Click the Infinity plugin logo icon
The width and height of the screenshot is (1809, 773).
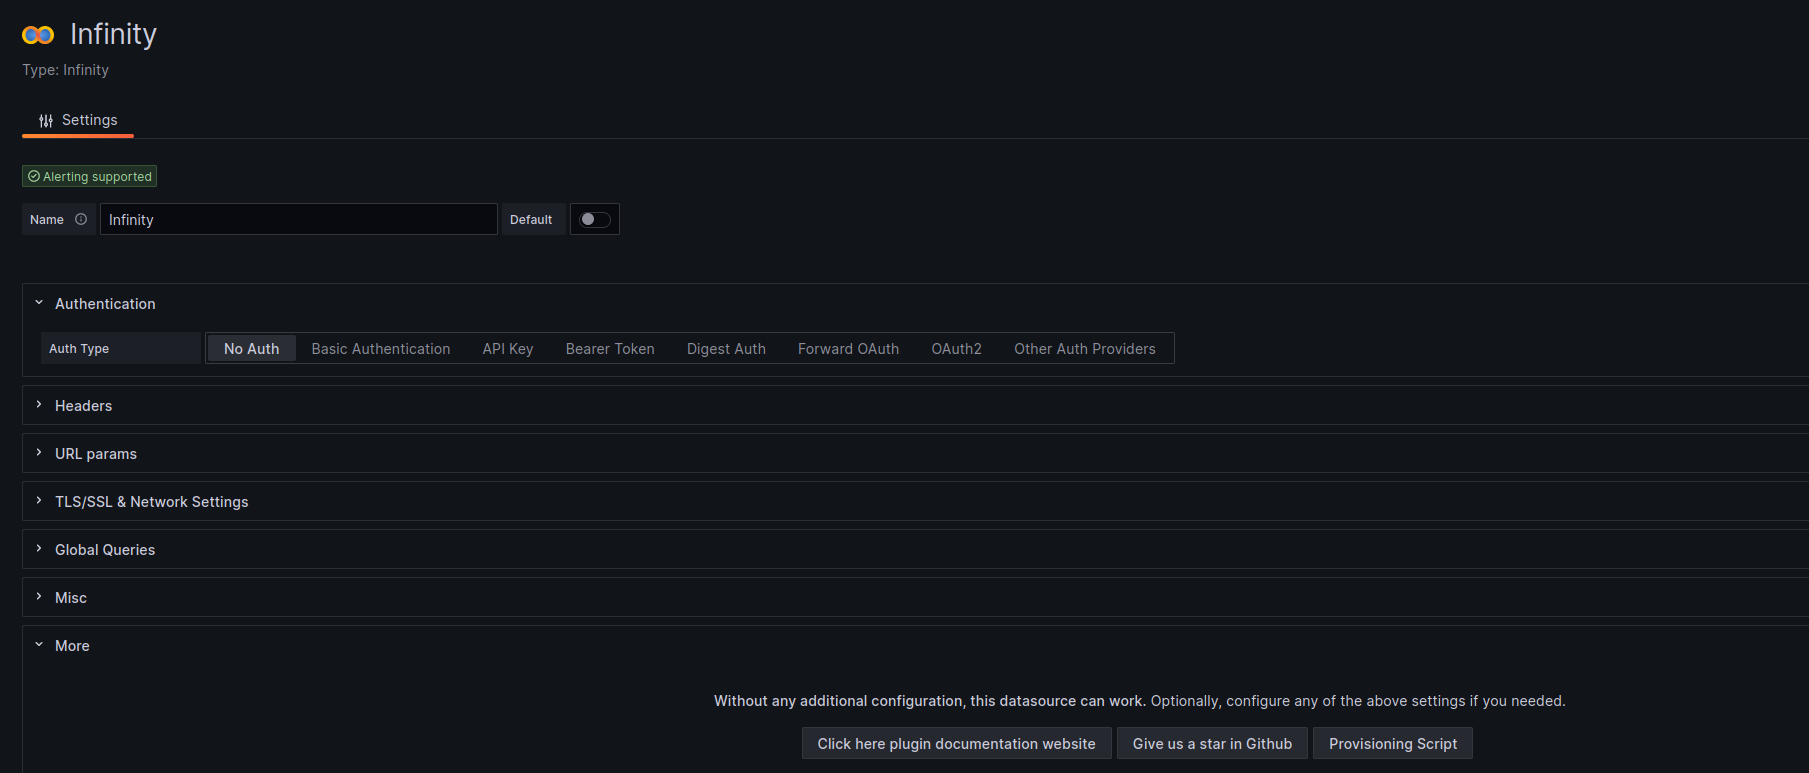(38, 35)
